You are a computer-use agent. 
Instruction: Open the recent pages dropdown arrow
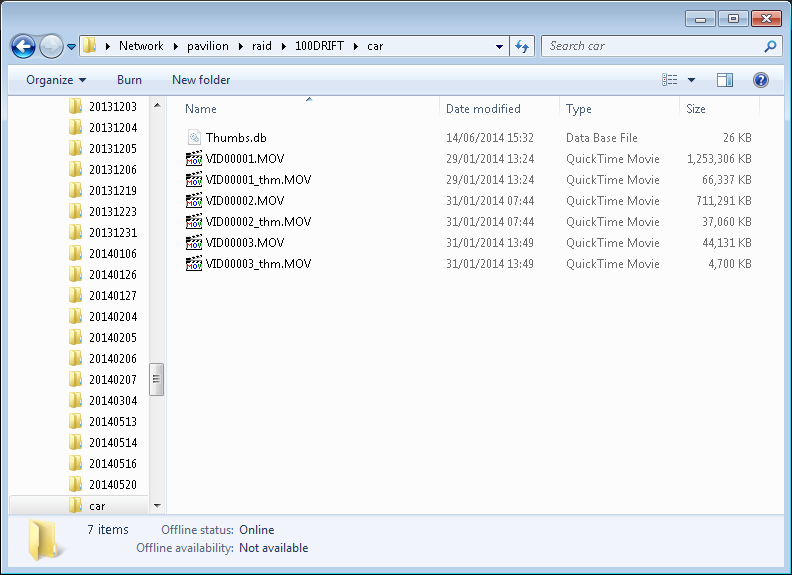click(x=72, y=46)
